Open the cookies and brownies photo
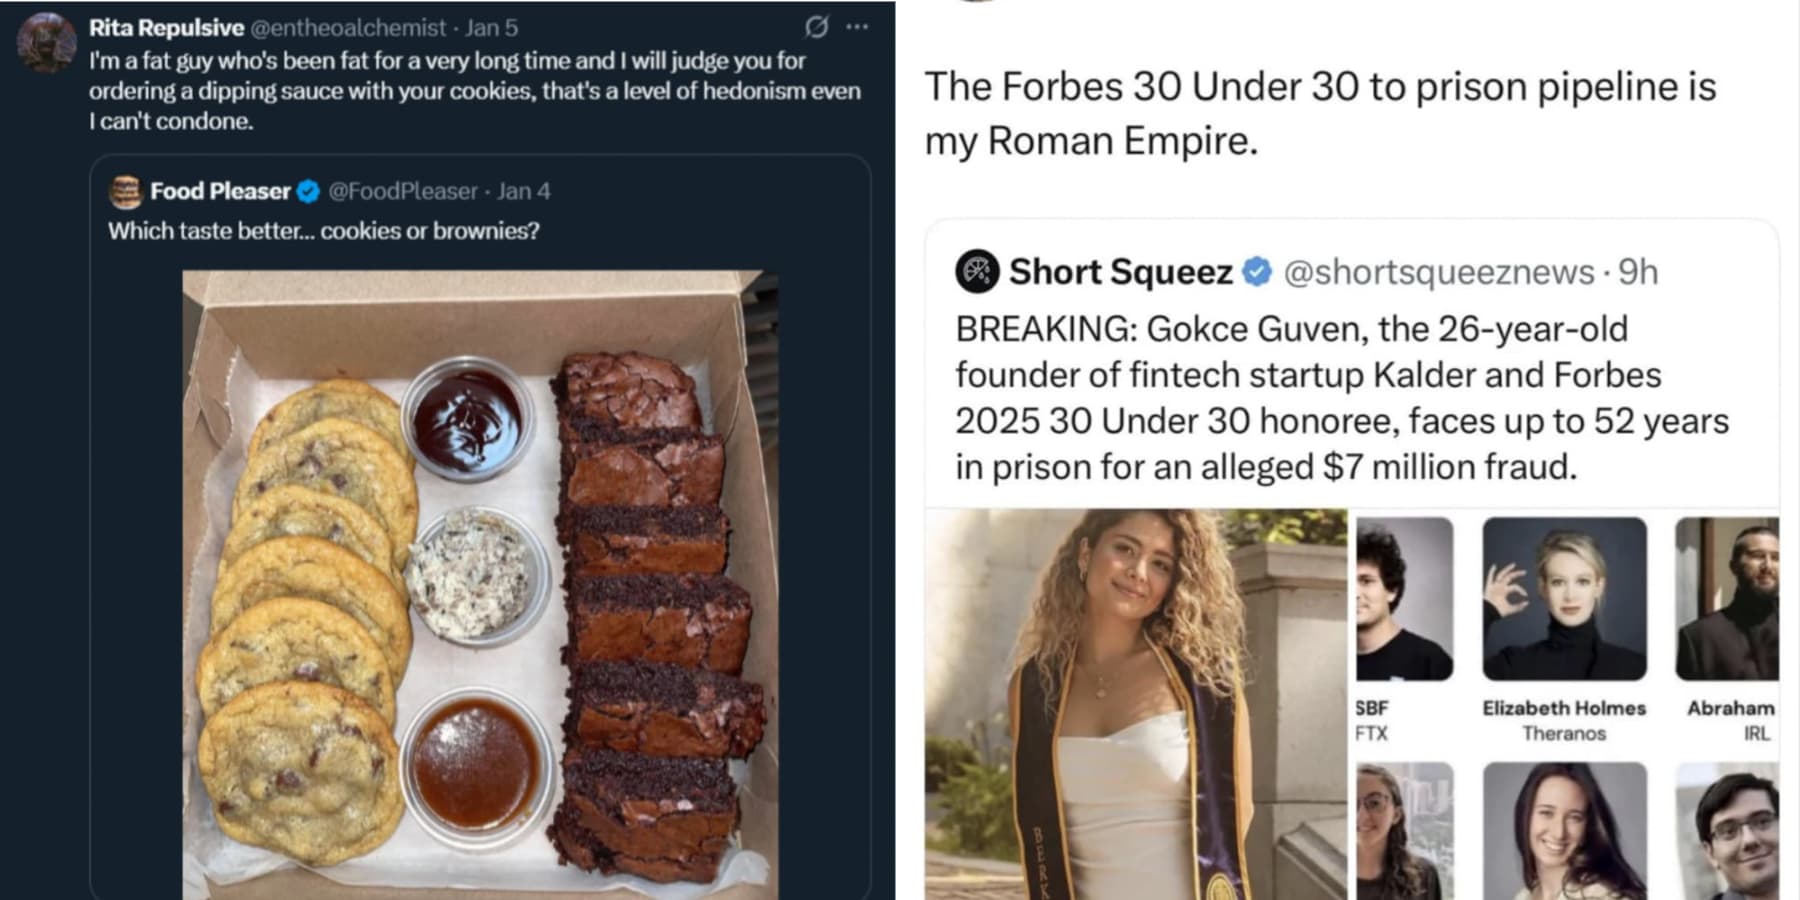The height and width of the screenshot is (900, 1800). 480,585
